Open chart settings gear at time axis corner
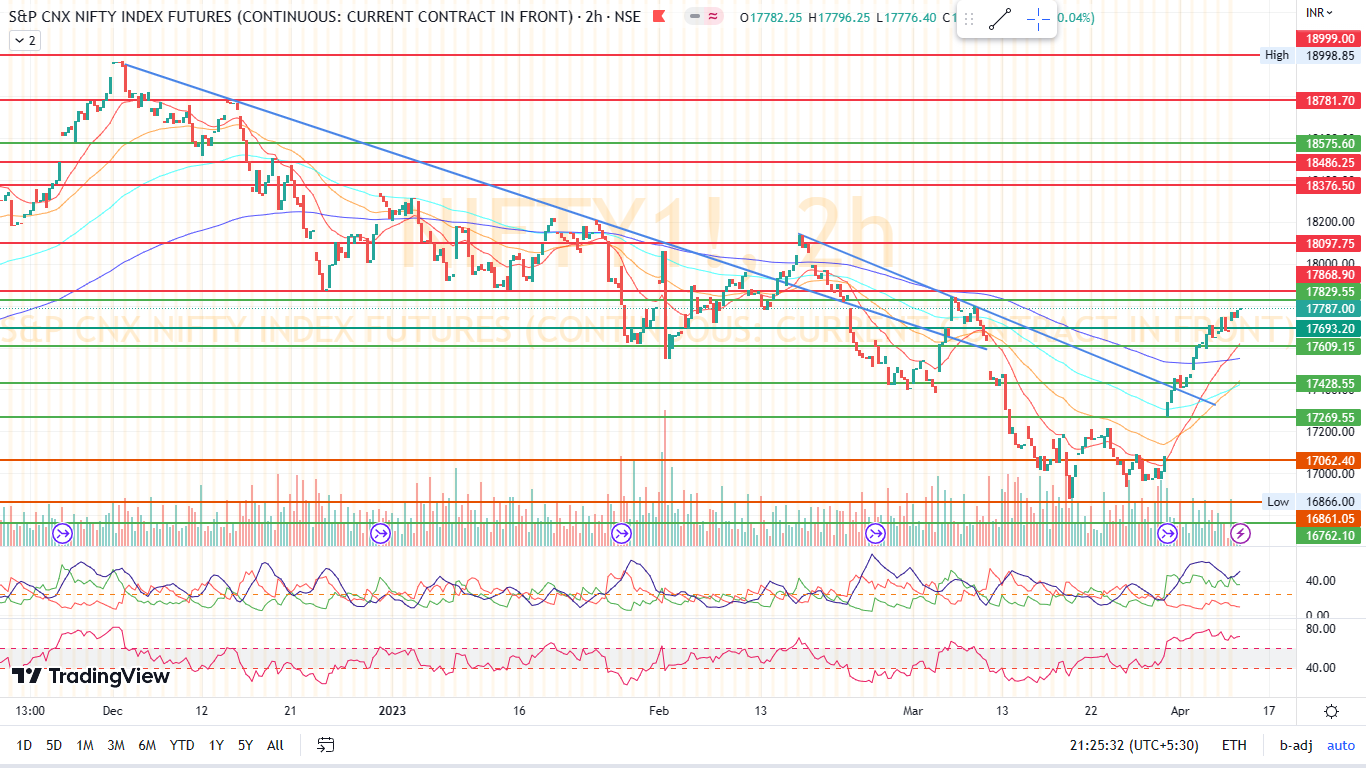The height and width of the screenshot is (768, 1366). pyautogui.click(x=1331, y=711)
